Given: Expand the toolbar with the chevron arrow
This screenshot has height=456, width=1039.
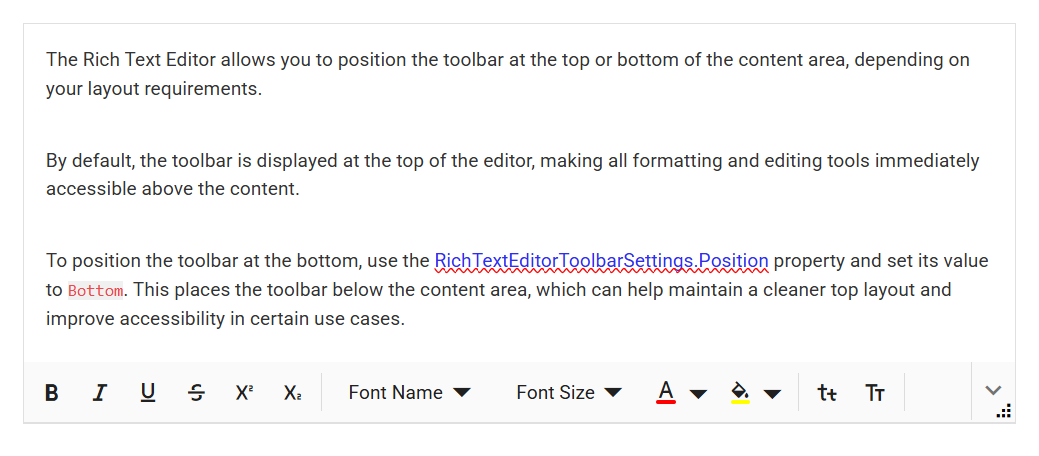Looking at the screenshot, I should pos(993,390).
